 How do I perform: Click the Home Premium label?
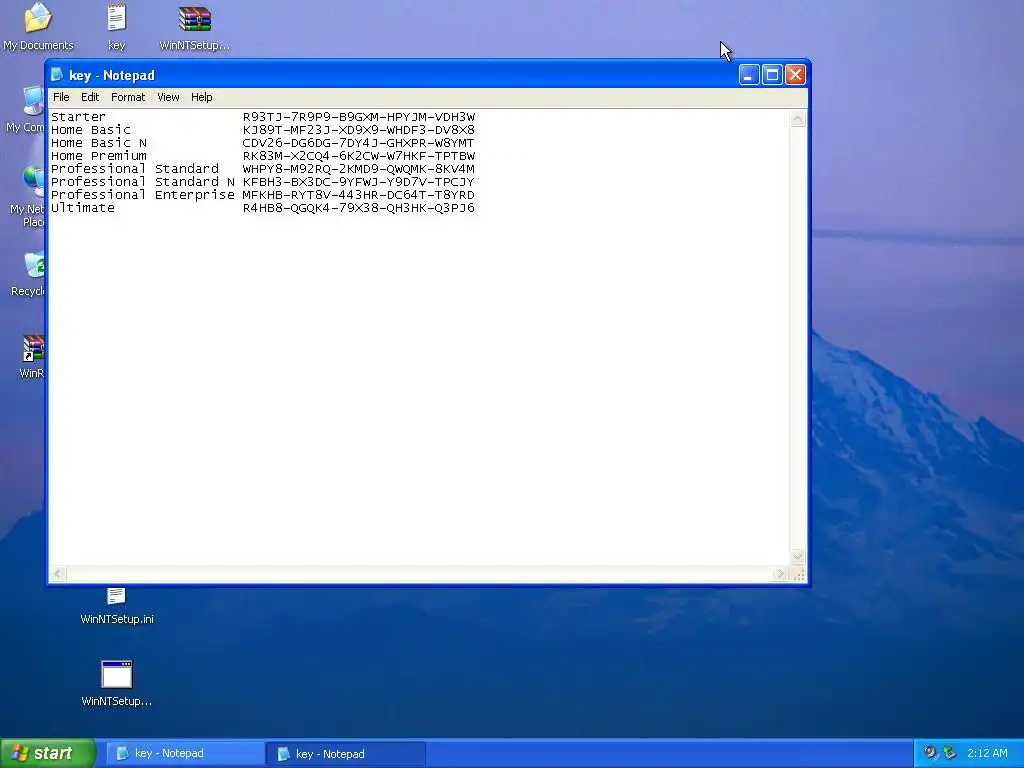[x=99, y=156]
